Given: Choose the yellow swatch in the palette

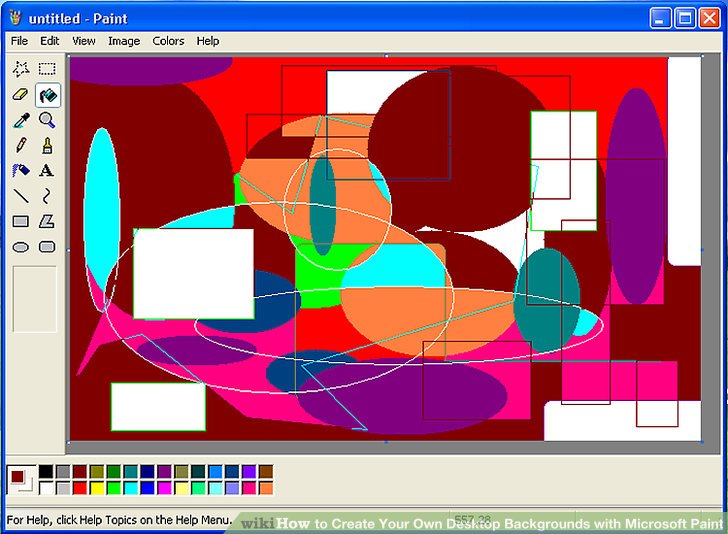Looking at the screenshot, I should [x=97, y=488].
